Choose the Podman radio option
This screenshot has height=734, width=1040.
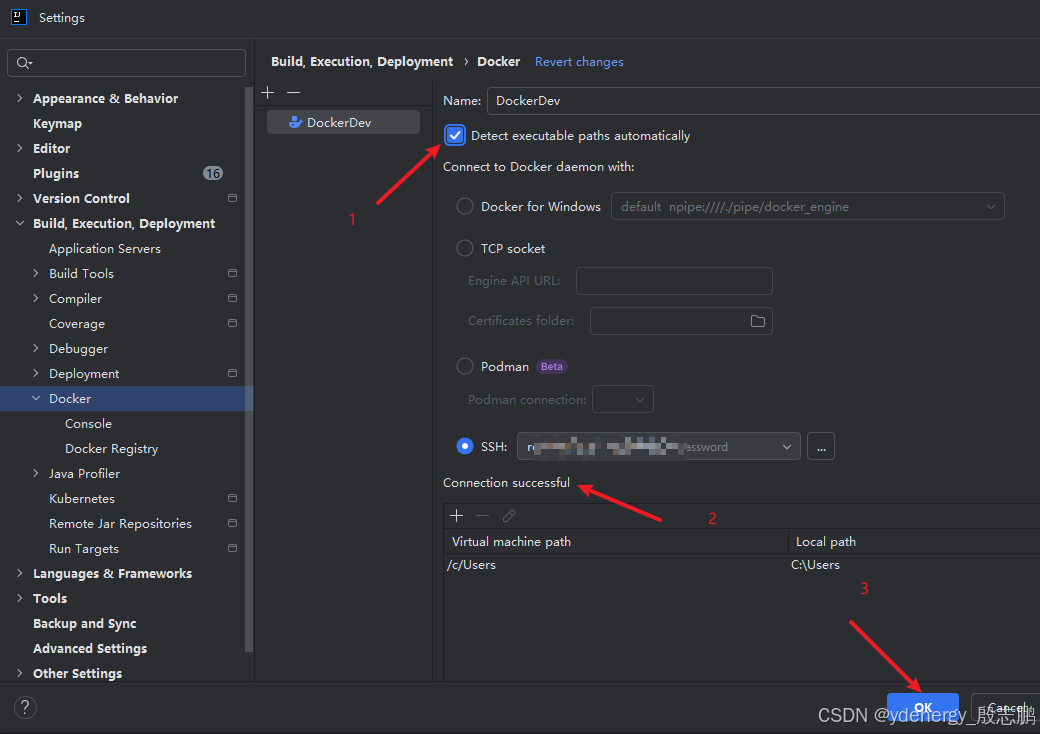click(x=465, y=366)
